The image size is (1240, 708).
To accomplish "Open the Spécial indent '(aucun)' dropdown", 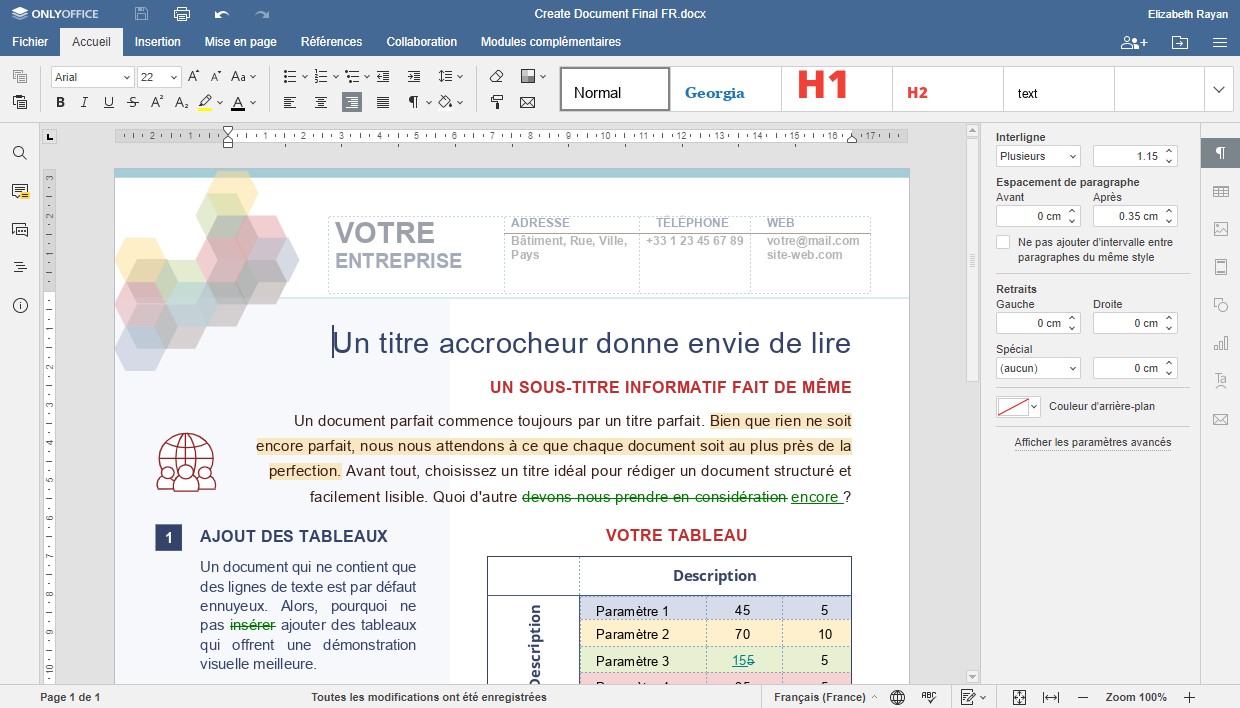I will point(1037,368).
